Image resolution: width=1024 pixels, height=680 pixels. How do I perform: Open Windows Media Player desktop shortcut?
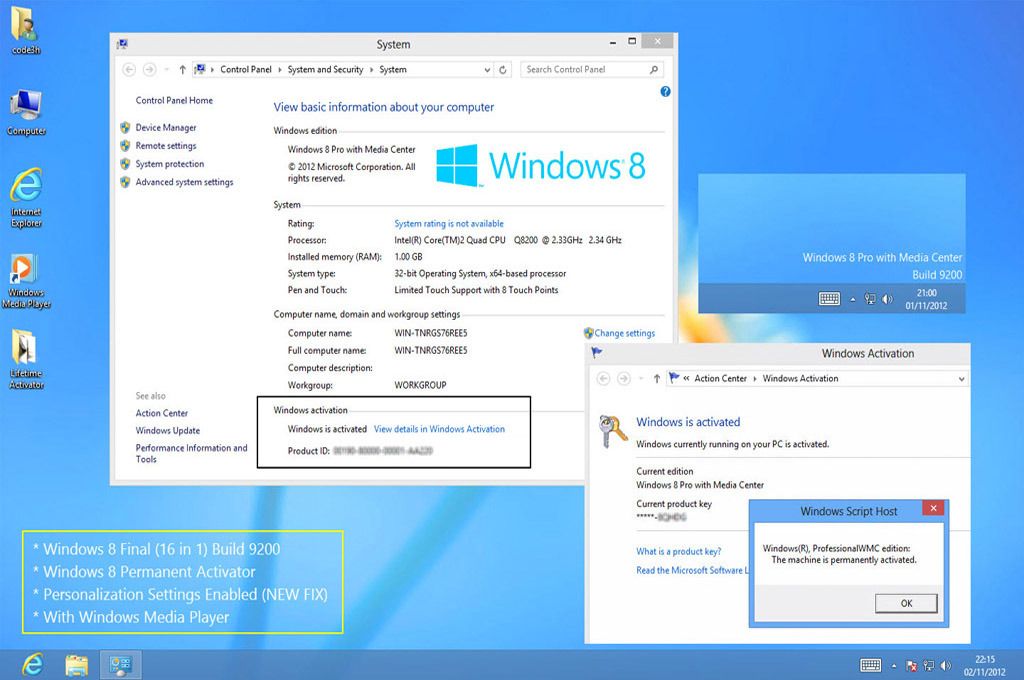point(26,280)
